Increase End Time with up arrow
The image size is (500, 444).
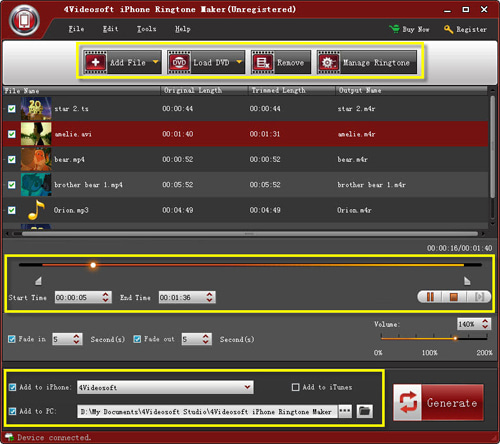point(209,294)
